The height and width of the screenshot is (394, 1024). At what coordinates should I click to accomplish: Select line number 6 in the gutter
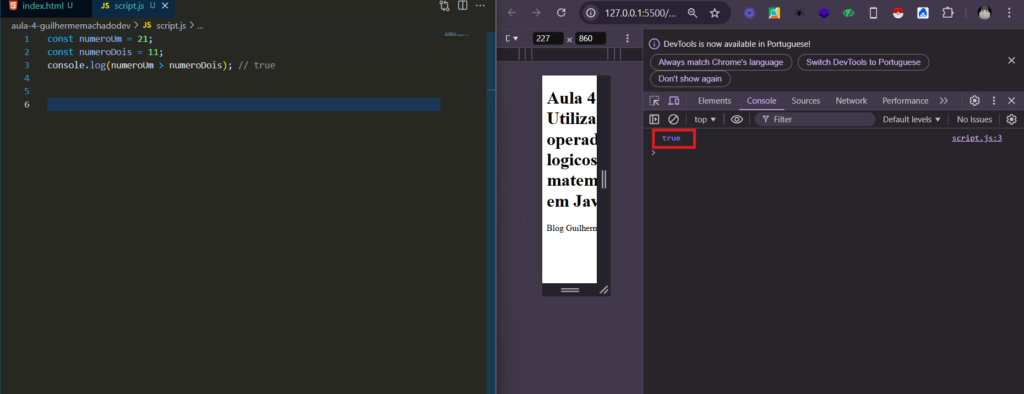(x=27, y=105)
